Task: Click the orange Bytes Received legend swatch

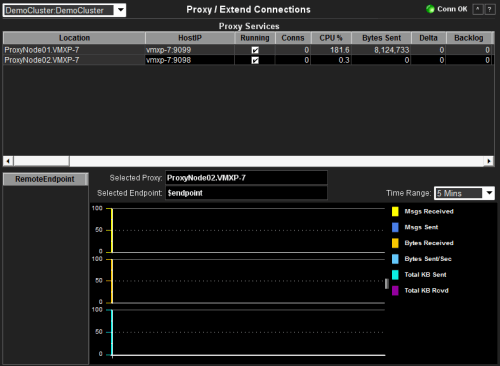Action: click(395, 243)
